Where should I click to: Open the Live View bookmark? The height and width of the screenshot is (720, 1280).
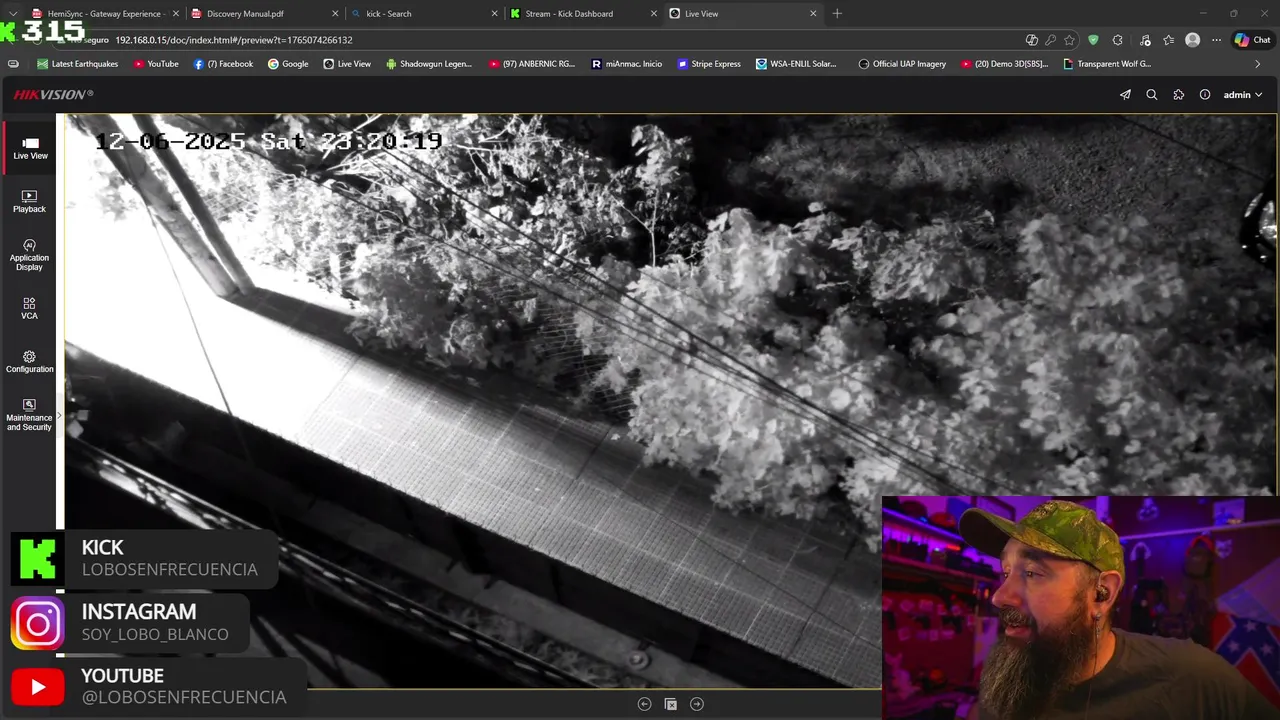[347, 64]
